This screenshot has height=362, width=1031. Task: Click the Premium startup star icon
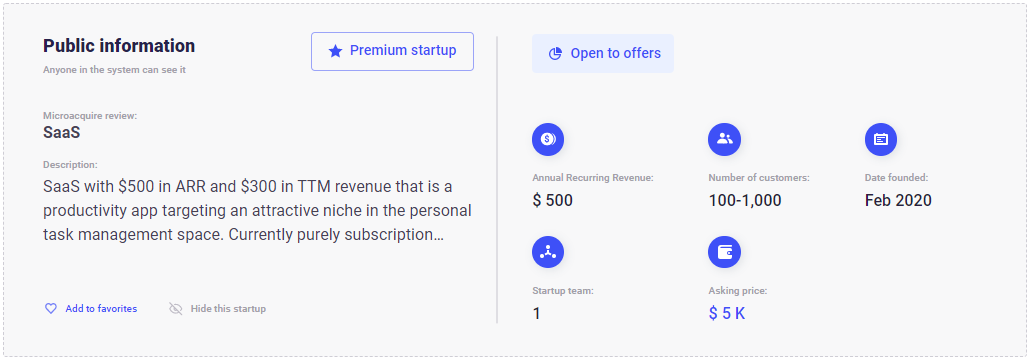[335, 51]
